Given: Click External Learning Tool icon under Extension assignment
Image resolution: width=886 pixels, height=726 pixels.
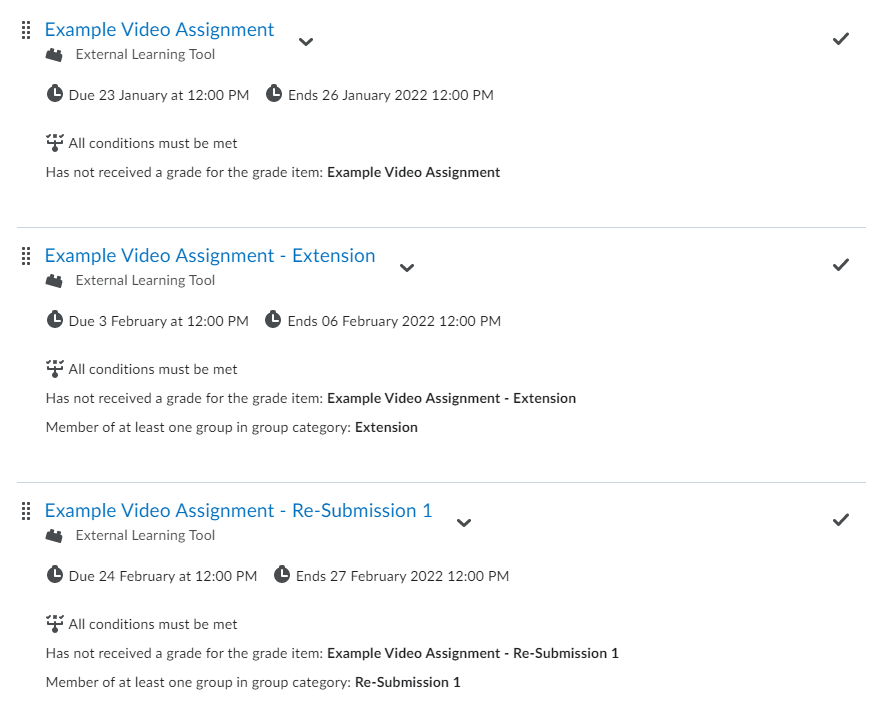Looking at the screenshot, I should pyautogui.click(x=54, y=281).
